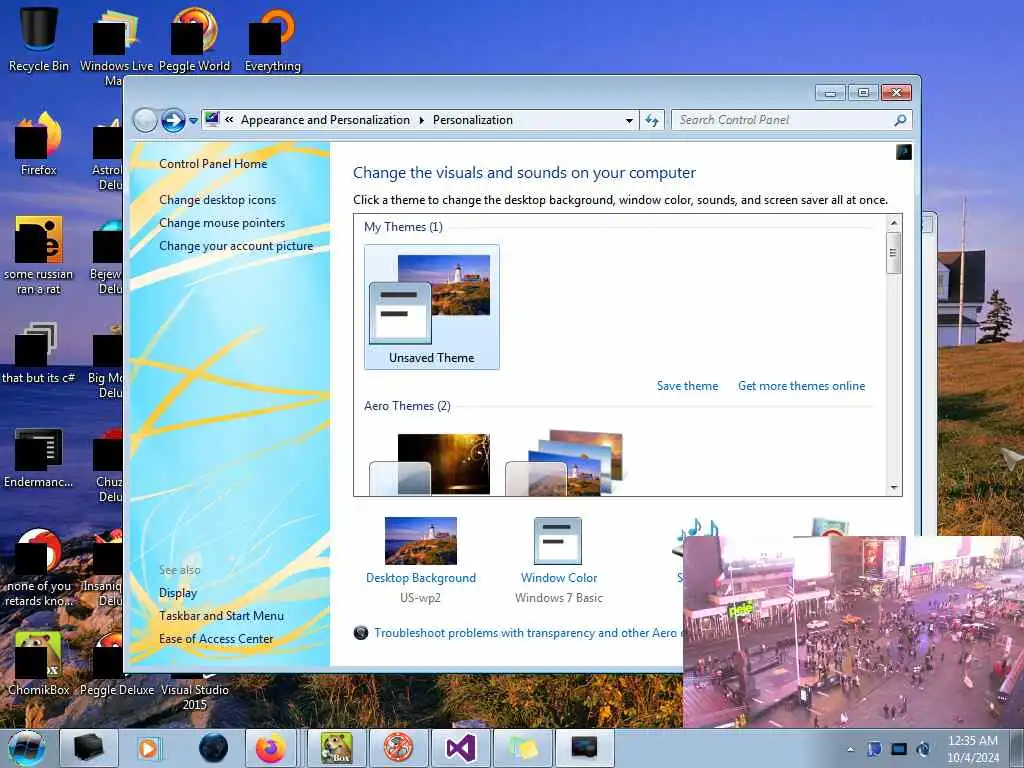Click the double chevron in address bar

click(x=229, y=120)
